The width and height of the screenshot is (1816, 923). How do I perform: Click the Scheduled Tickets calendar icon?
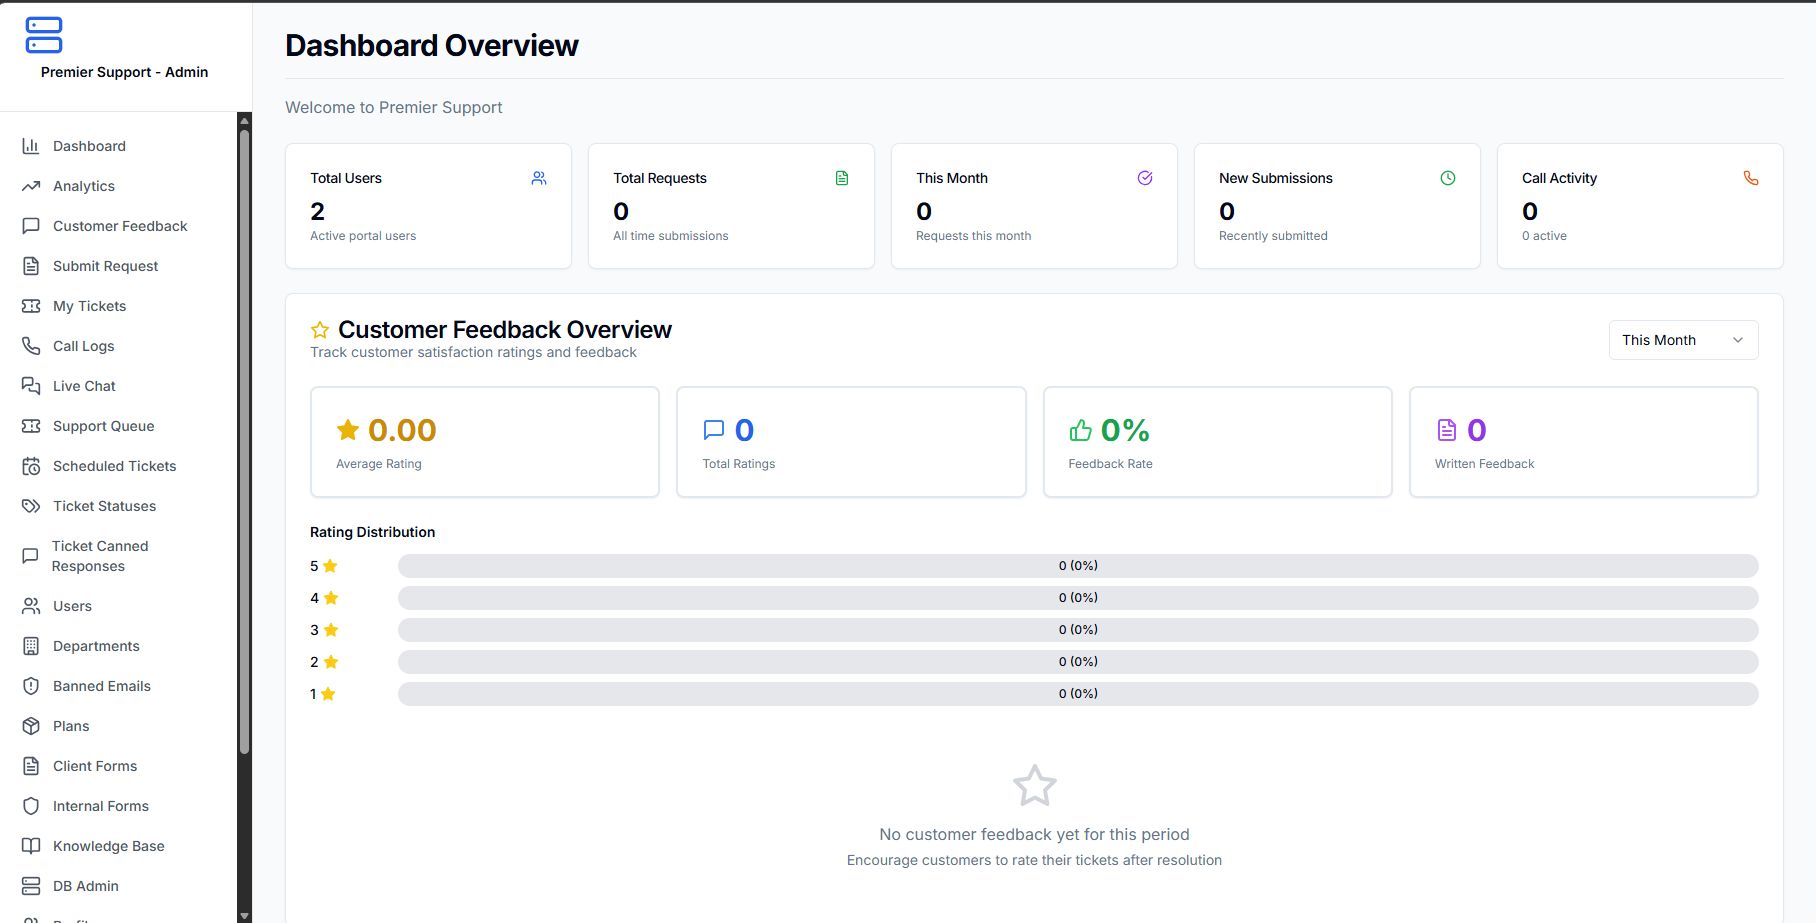[31, 466]
